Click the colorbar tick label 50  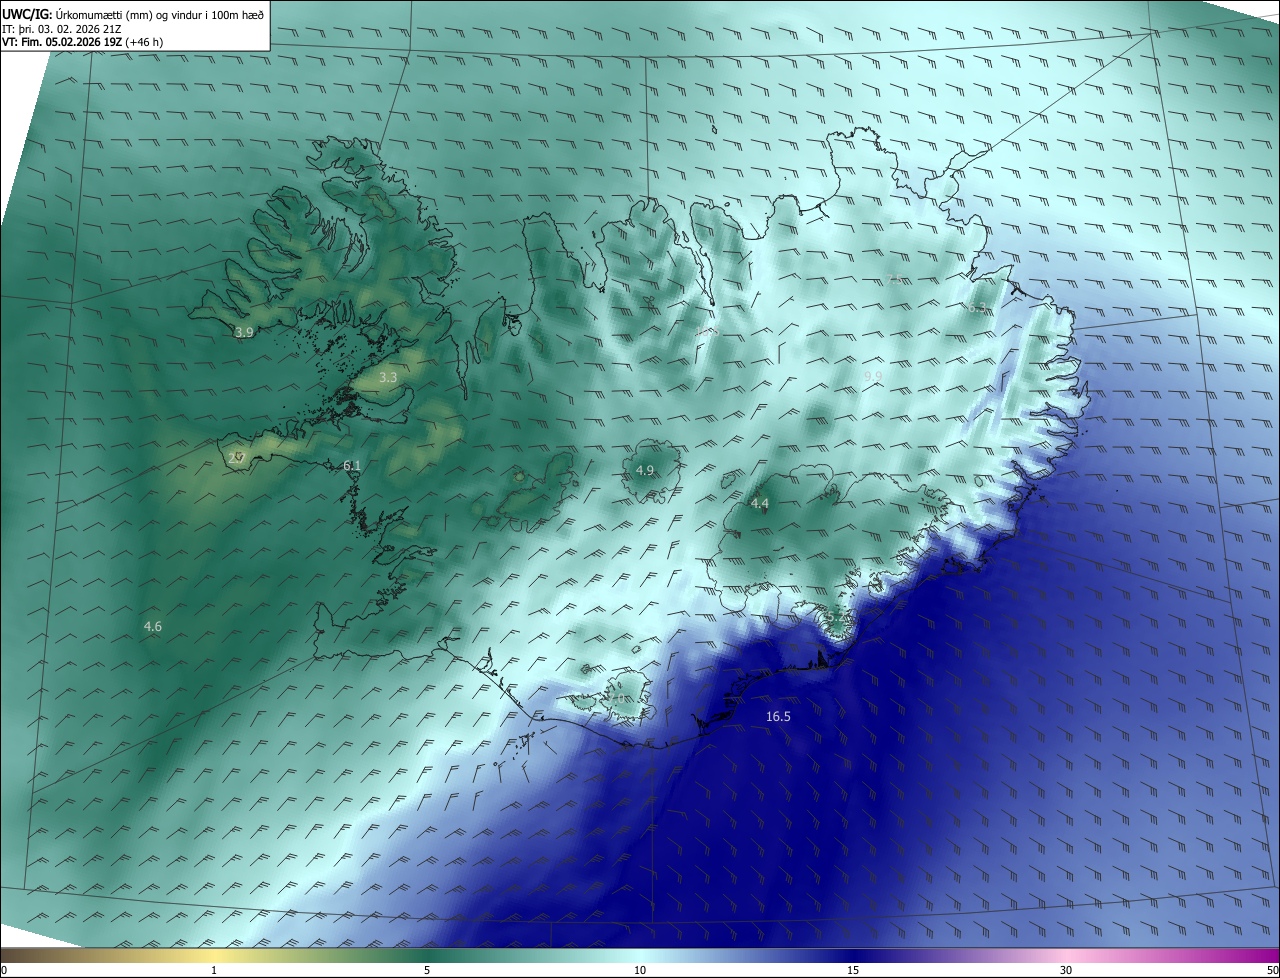pos(1272,970)
